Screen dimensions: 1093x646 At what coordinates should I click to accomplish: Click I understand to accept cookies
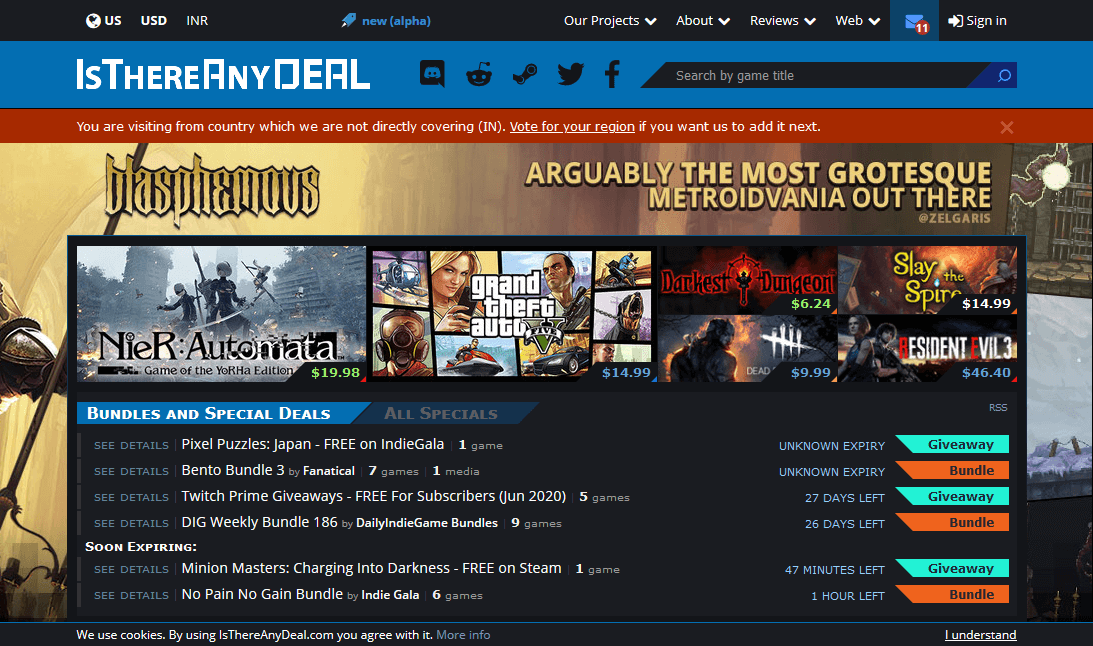pos(980,635)
